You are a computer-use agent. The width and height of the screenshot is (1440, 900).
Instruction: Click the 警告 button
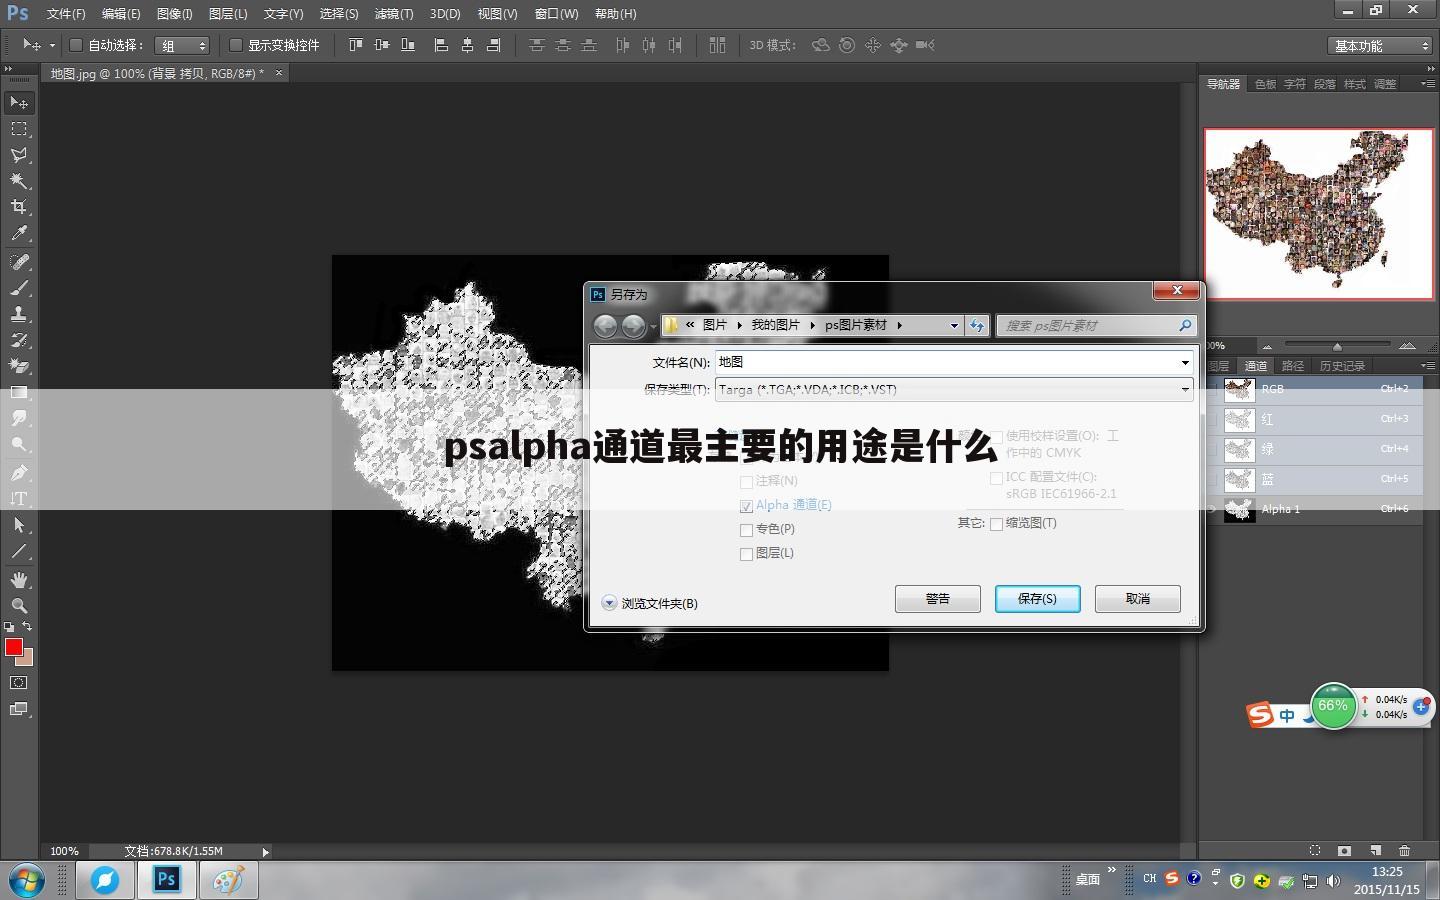[x=938, y=599]
